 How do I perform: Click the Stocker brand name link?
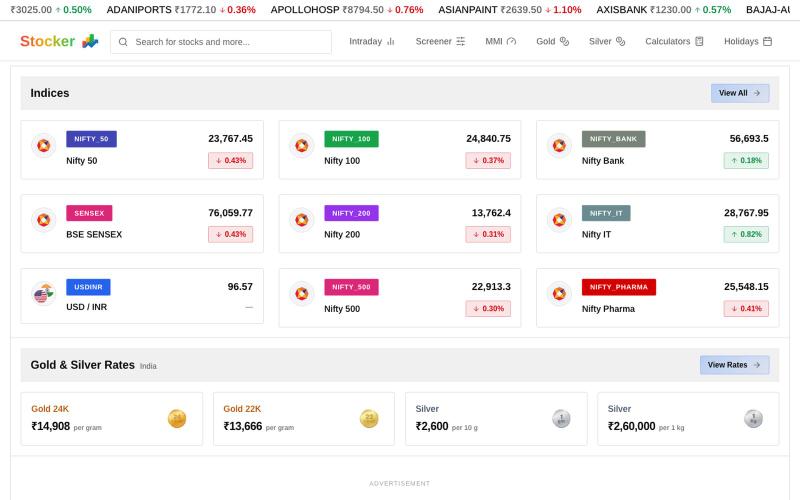pyautogui.click(x=47, y=41)
